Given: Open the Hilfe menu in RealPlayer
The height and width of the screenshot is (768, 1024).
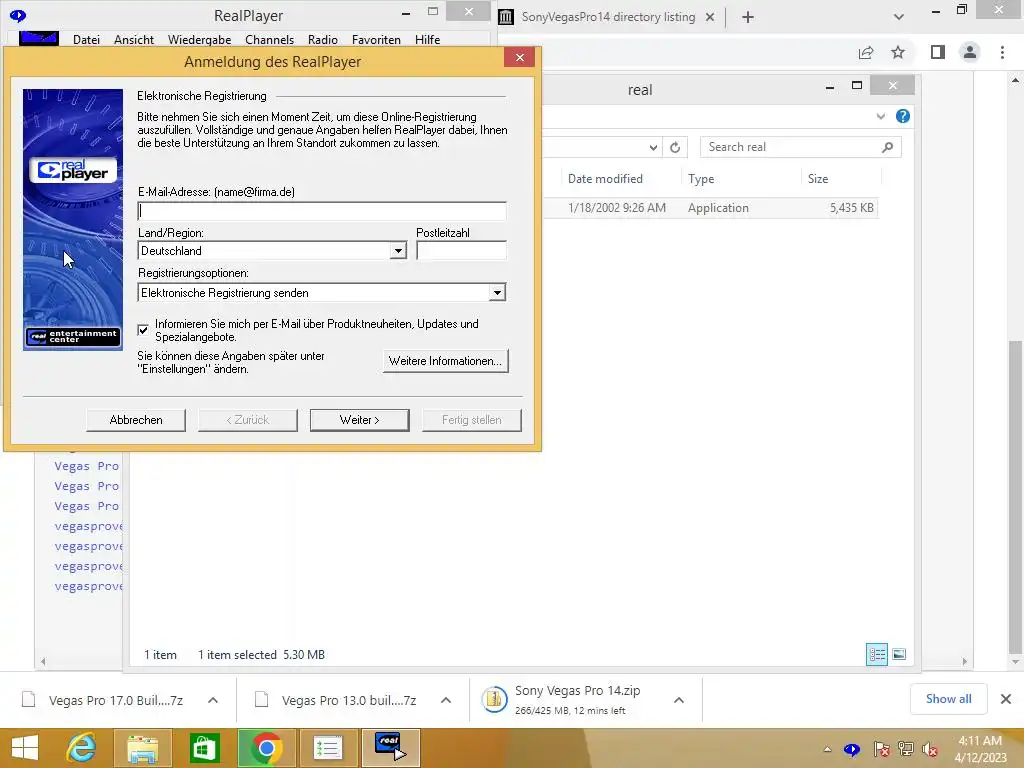Looking at the screenshot, I should [427, 40].
